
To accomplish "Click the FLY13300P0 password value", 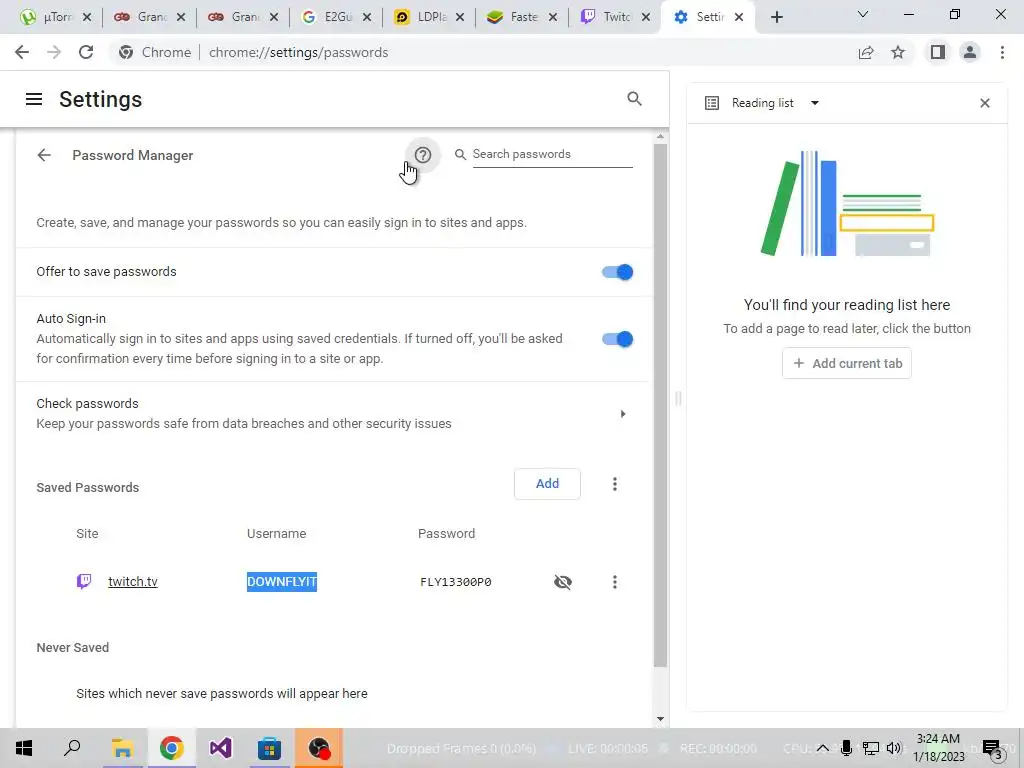I will click(x=456, y=582).
